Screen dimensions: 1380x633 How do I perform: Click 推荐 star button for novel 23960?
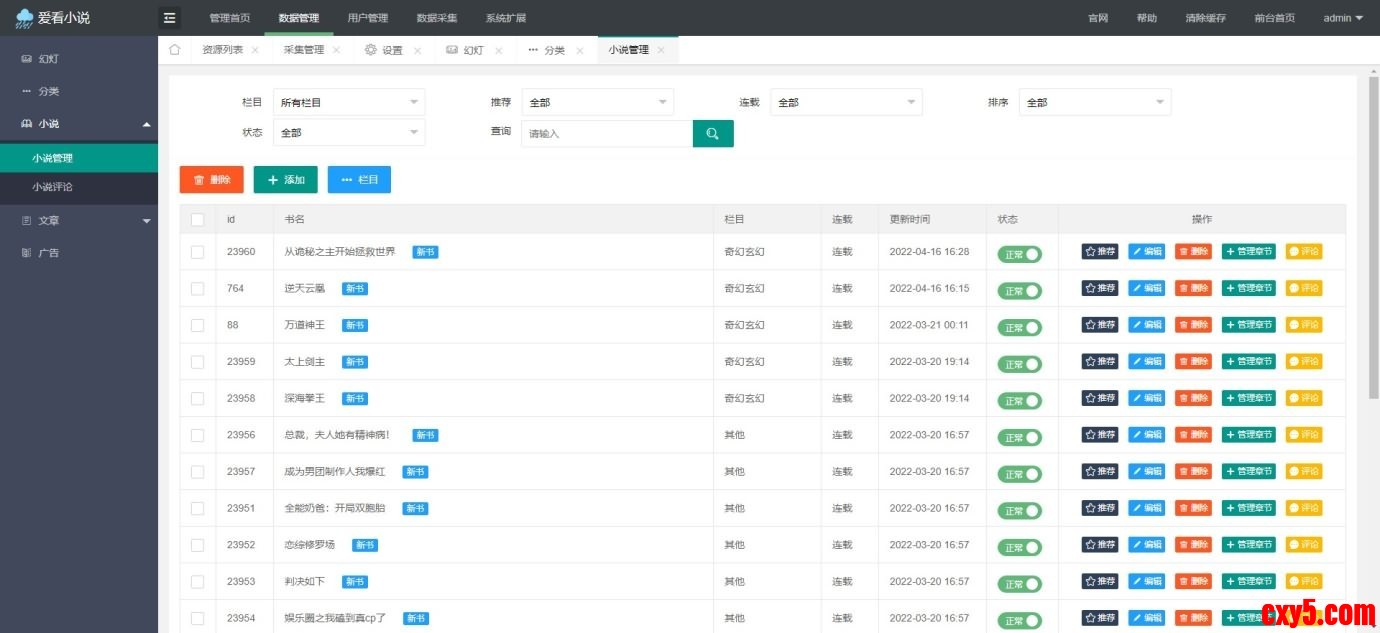click(1100, 252)
